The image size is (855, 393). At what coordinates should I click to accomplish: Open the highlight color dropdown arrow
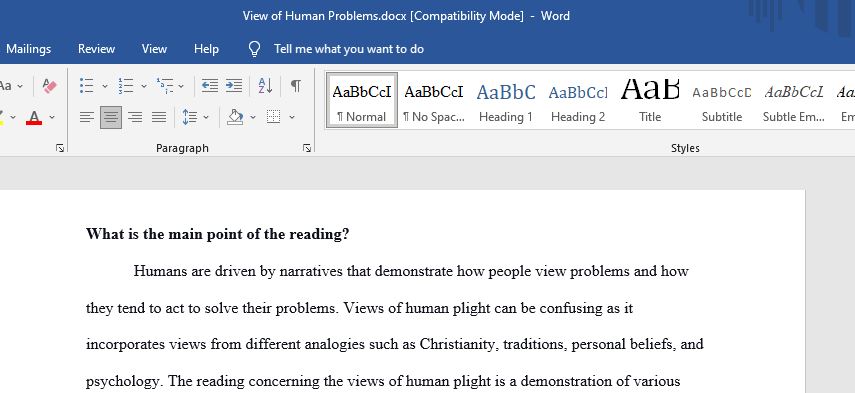13,117
